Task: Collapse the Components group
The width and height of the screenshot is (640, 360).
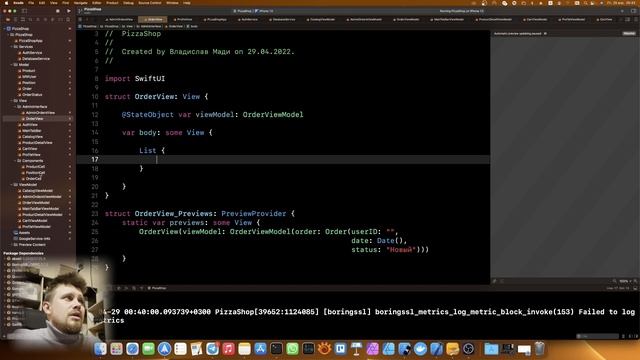Action: pos(15,160)
